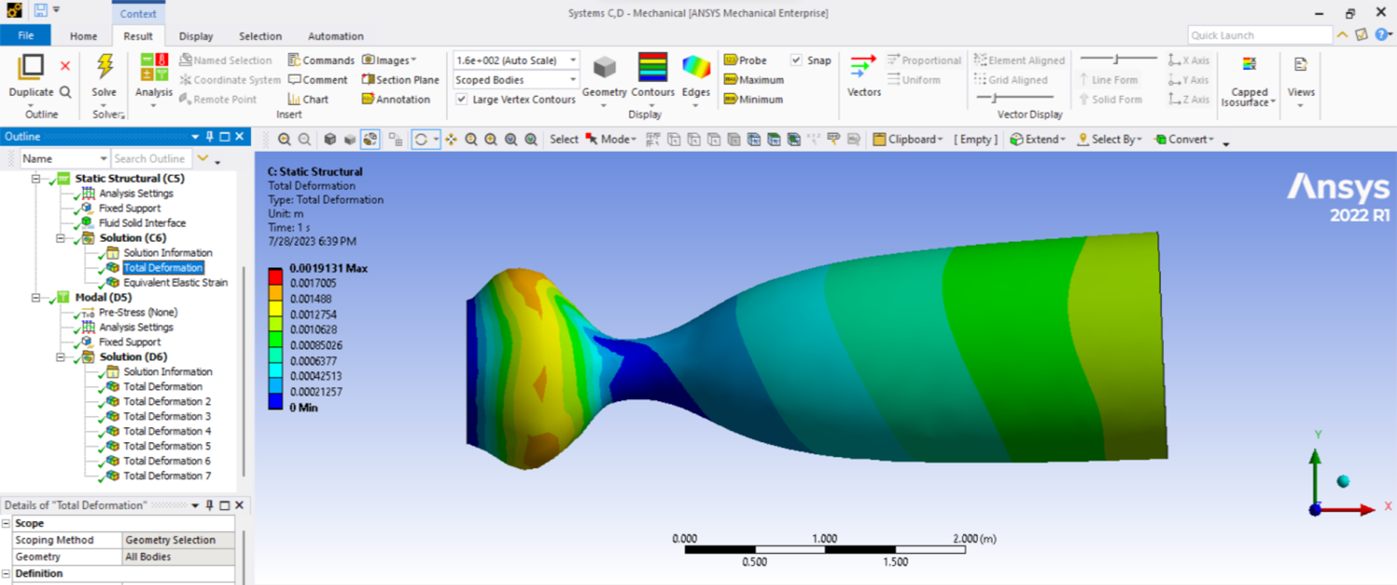Select Solution Information under Solution (C6)
Viewport: 1397px width, 585px height.
(167, 253)
